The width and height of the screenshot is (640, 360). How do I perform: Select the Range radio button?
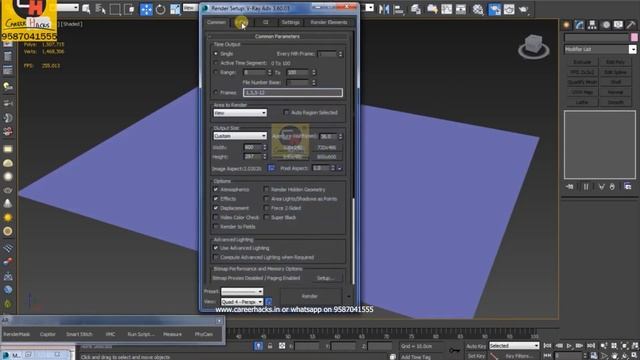[216, 72]
